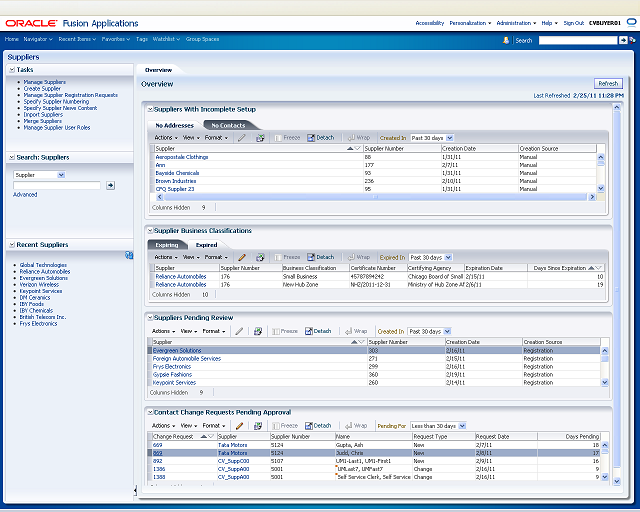The height and width of the screenshot is (512, 640).
Task: Open Pending For Less than 30 days dropdown
Action: [x=462, y=426]
